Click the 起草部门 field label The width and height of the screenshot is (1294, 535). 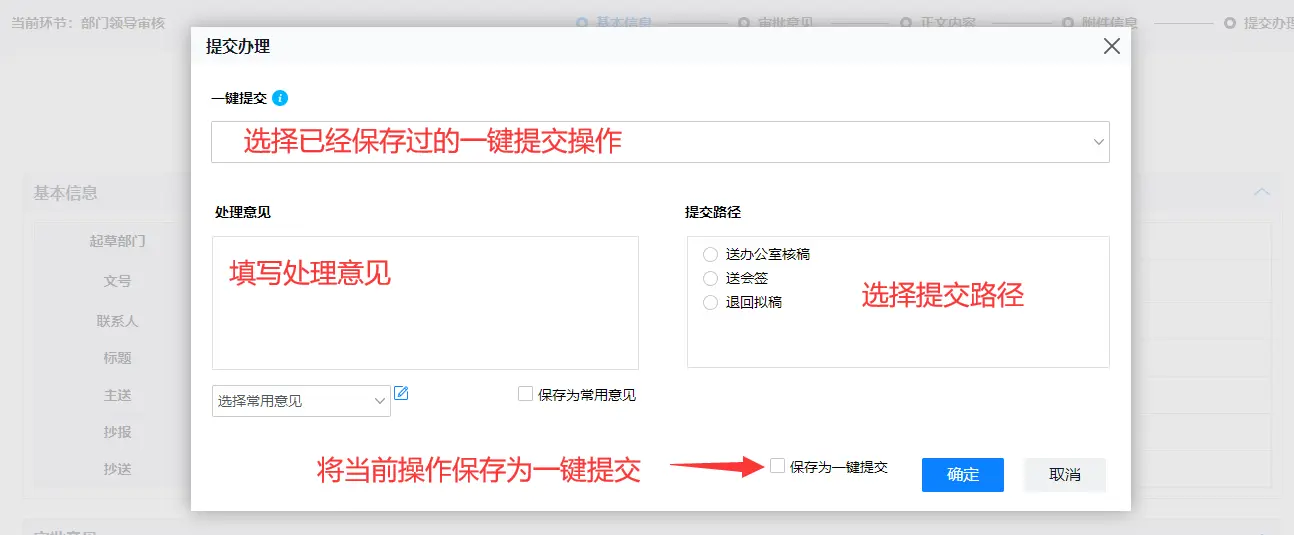118,241
